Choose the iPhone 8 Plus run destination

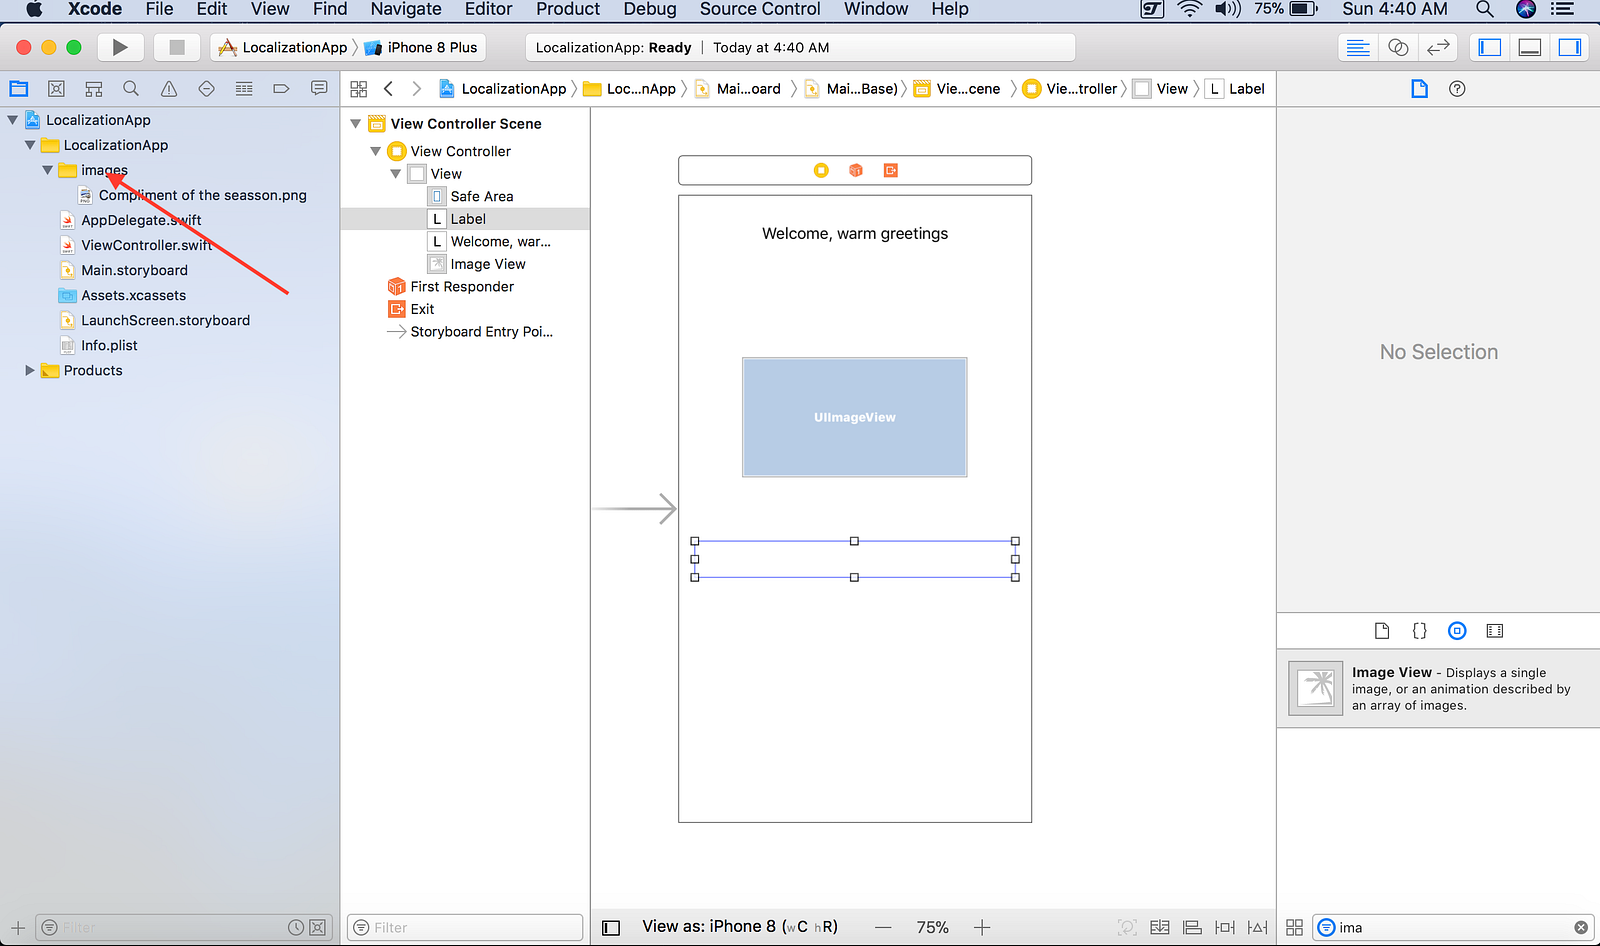(421, 47)
